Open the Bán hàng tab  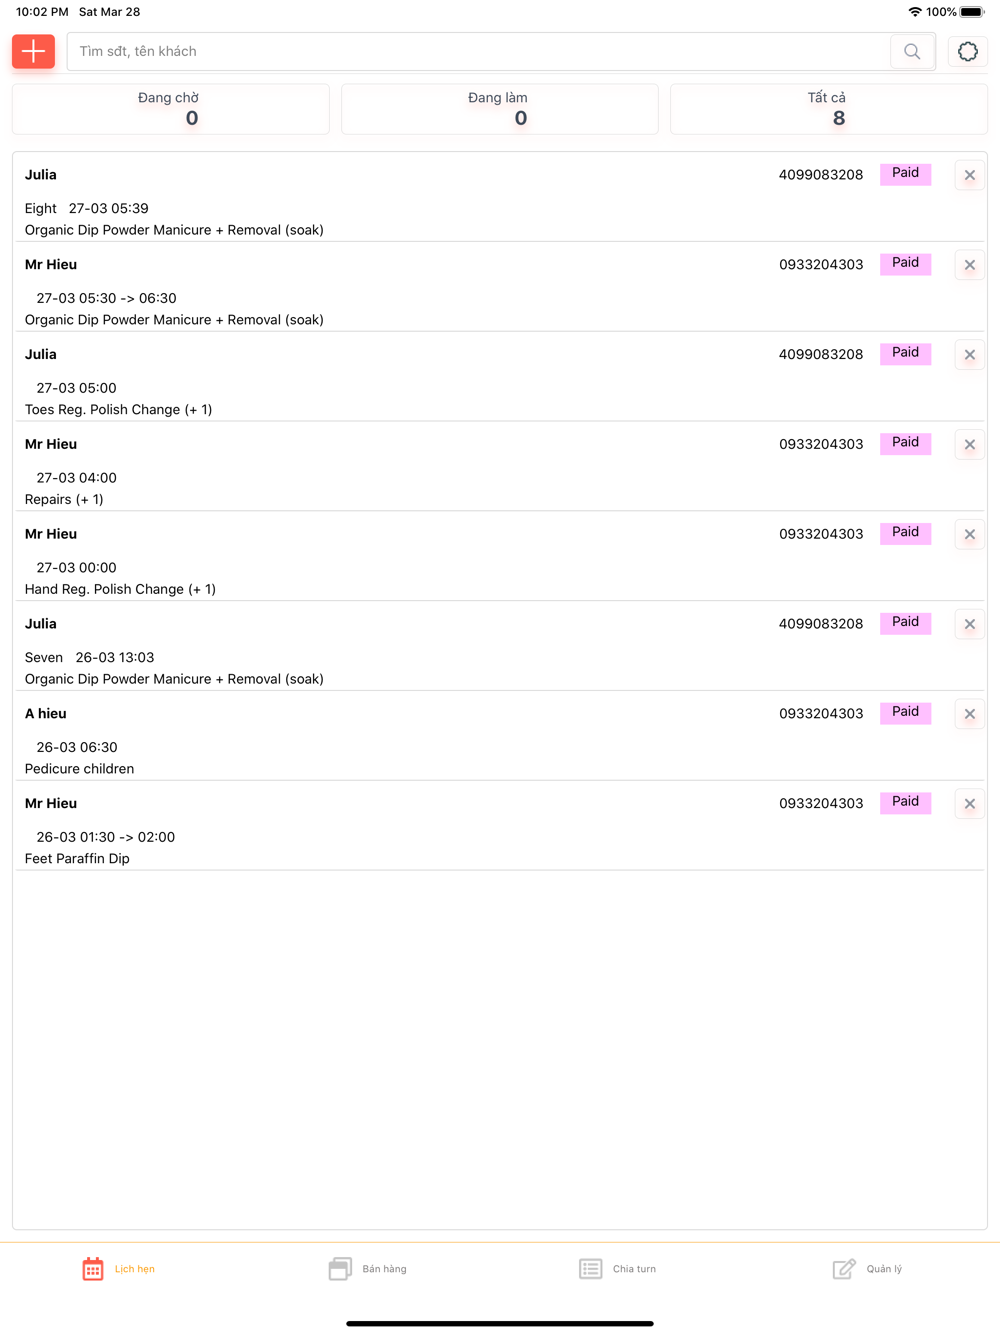click(368, 1269)
